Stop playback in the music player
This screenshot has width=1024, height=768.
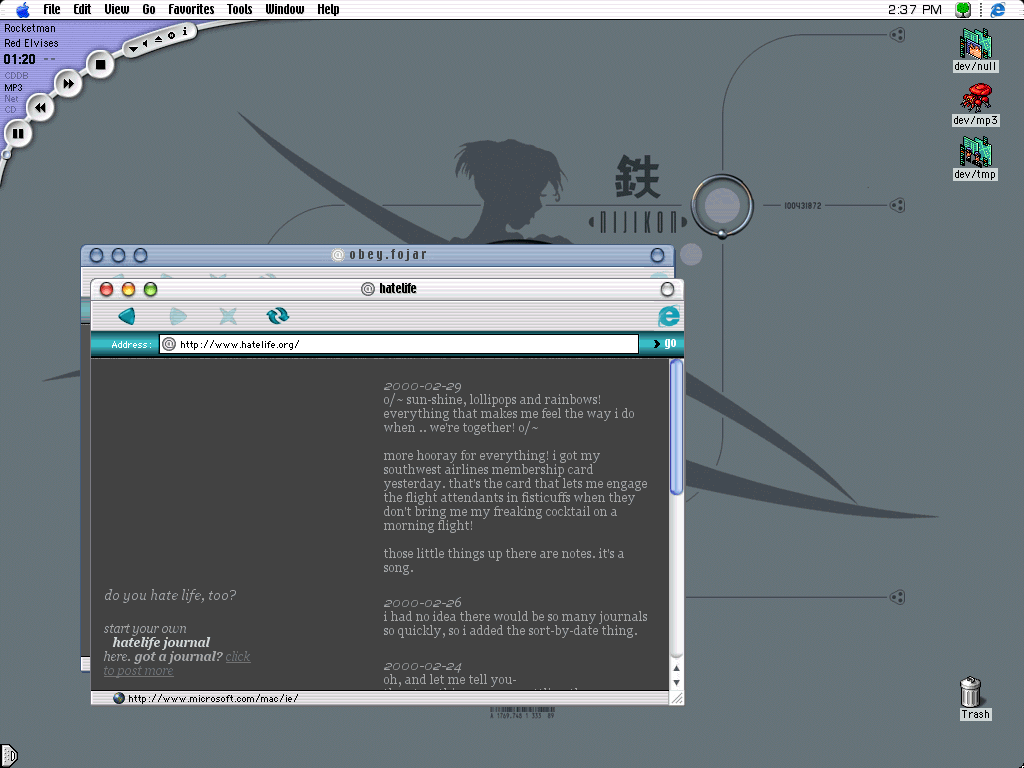click(x=99, y=65)
